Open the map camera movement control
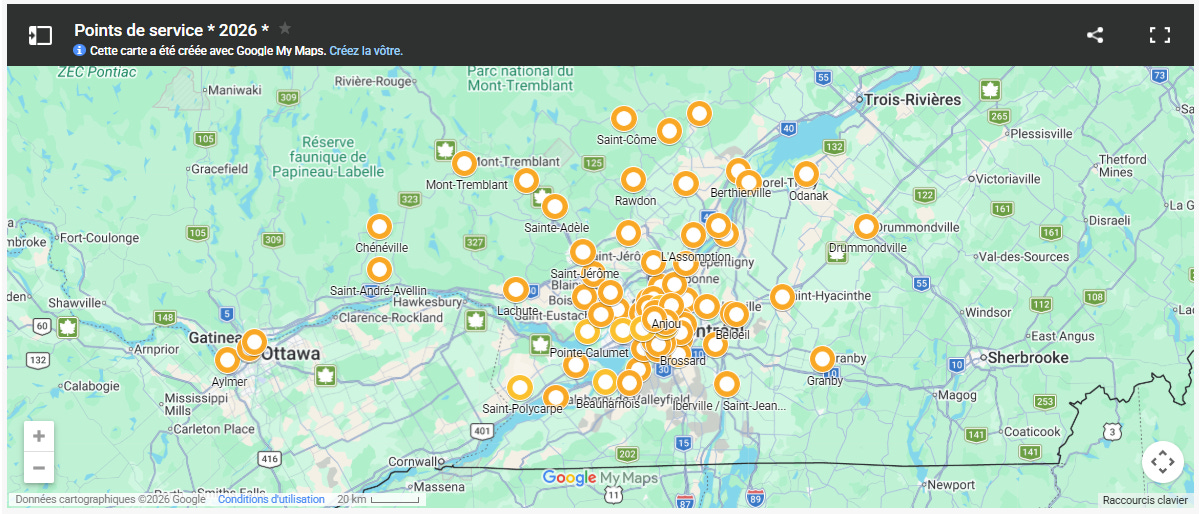The width and height of the screenshot is (1202, 514). (x=1162, y=462)
